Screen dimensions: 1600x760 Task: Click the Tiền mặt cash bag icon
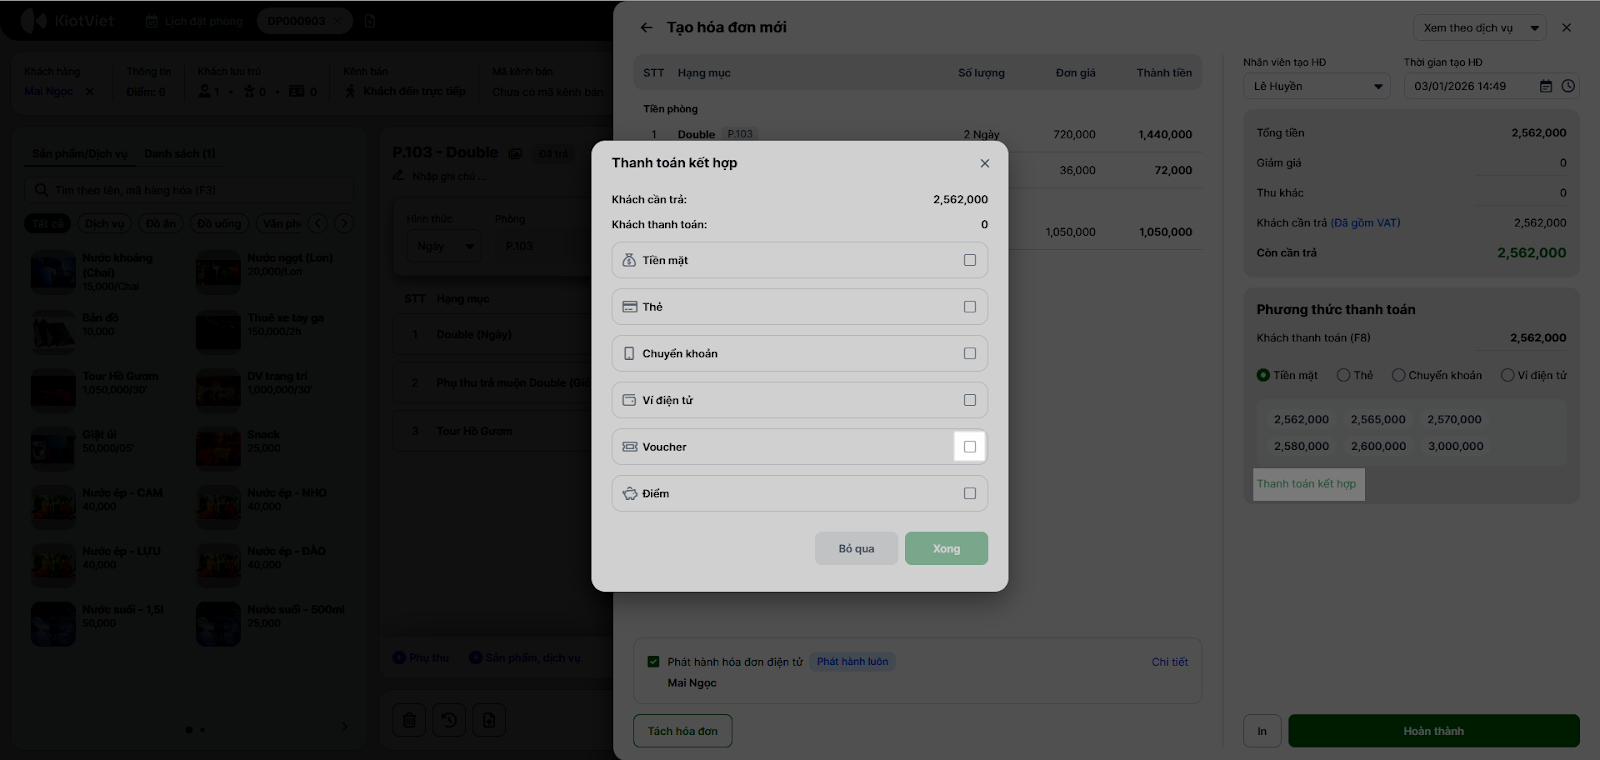(x=629, y=260)
